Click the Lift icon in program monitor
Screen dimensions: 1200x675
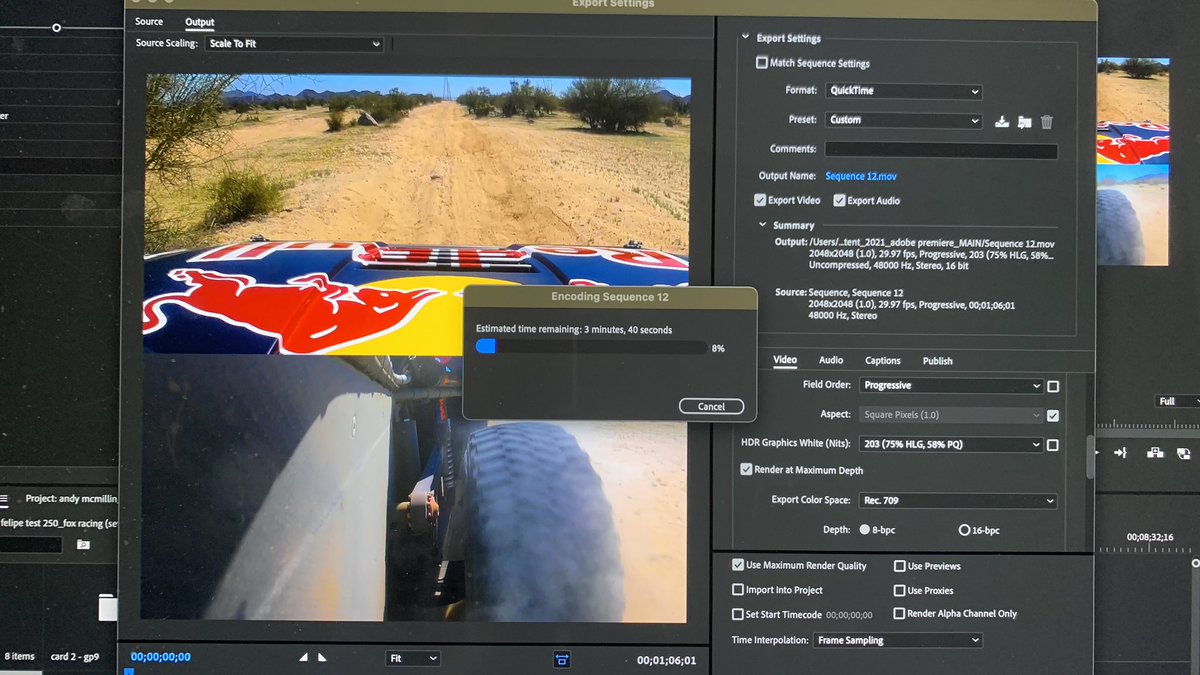[x=1155, y=453]
